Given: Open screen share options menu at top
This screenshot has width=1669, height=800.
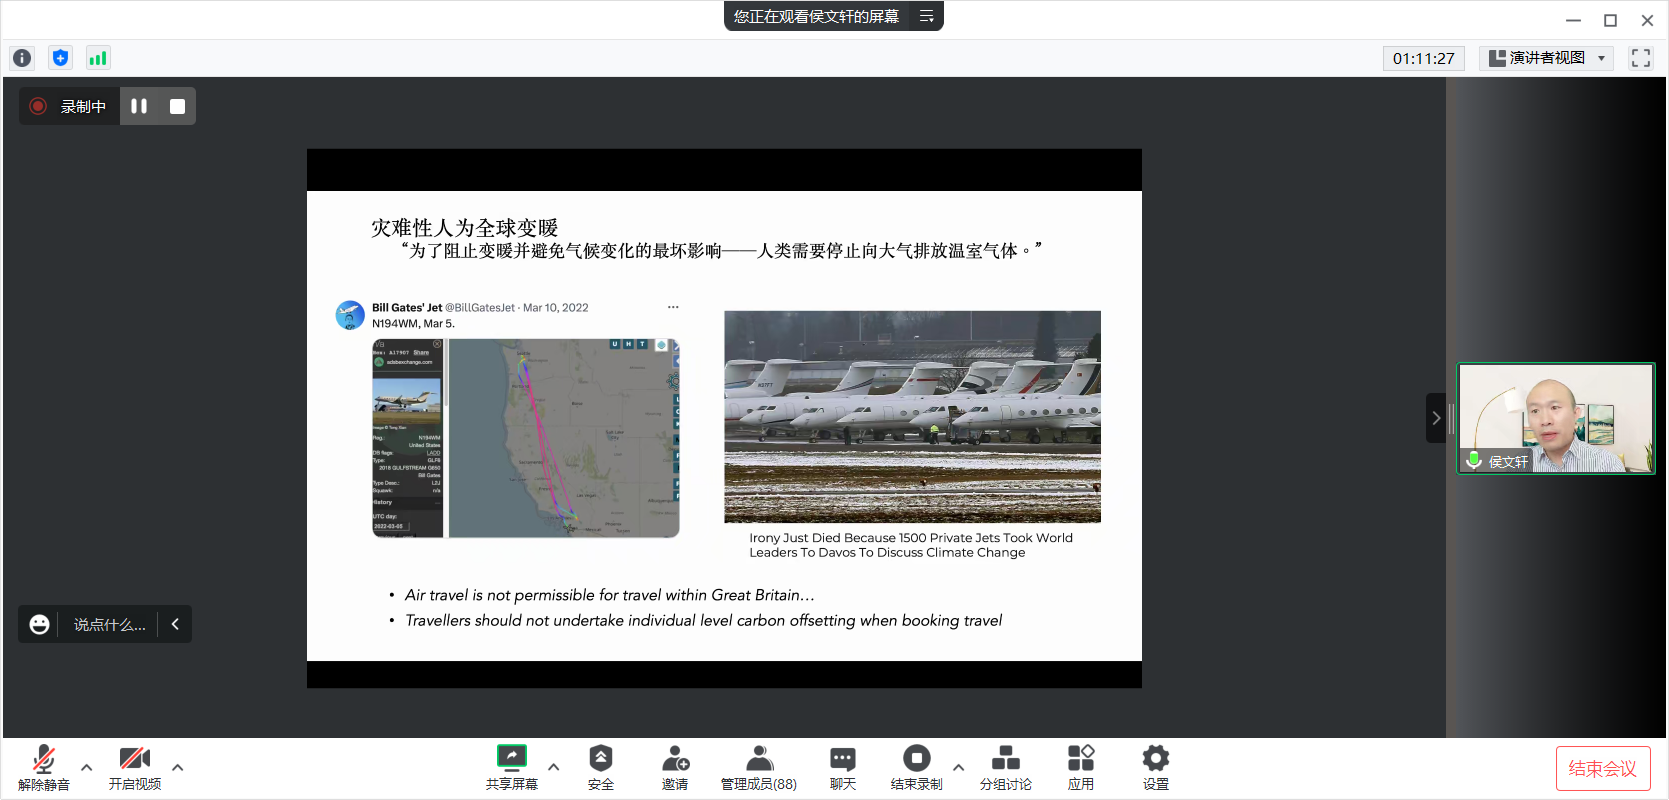Looking at the screenshot, I should pyautogui.click(x=926, y=16).
